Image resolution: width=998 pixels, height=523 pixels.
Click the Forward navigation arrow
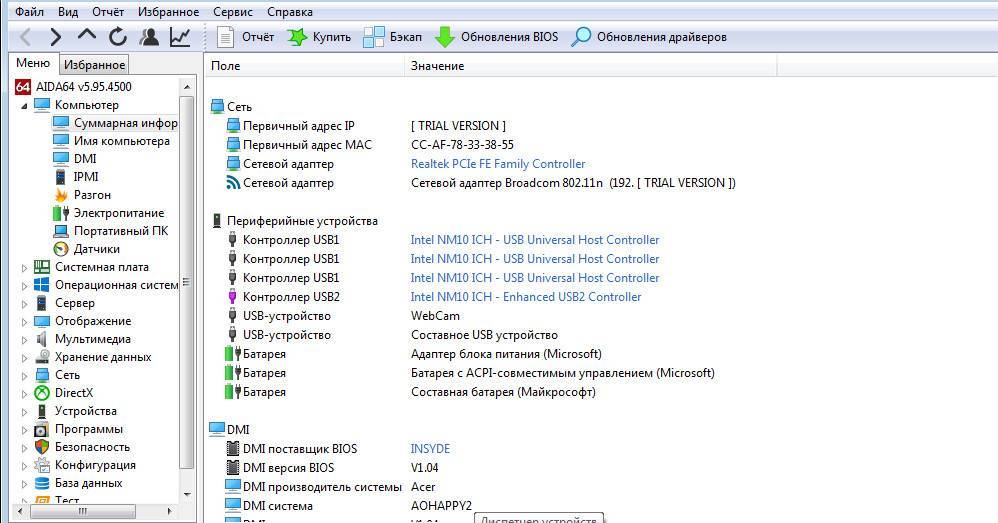pos(55,37)
